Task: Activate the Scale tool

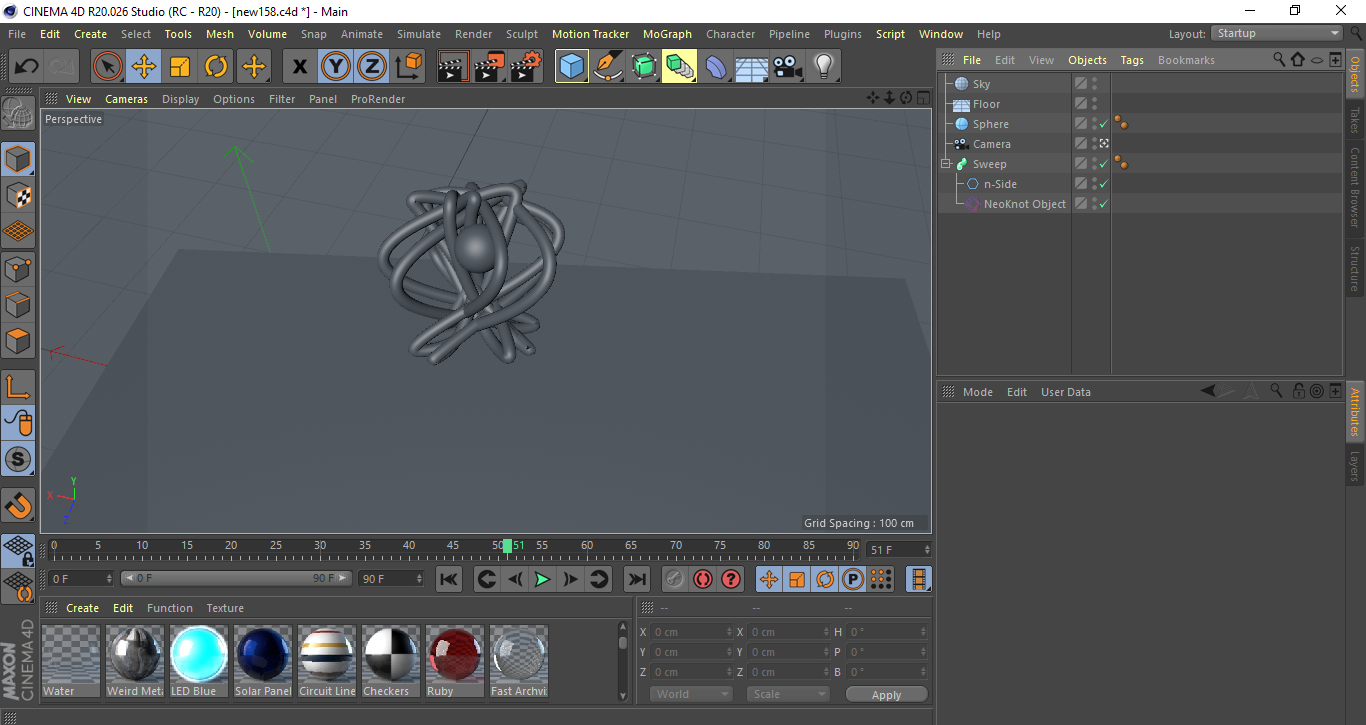Action: 180,67
